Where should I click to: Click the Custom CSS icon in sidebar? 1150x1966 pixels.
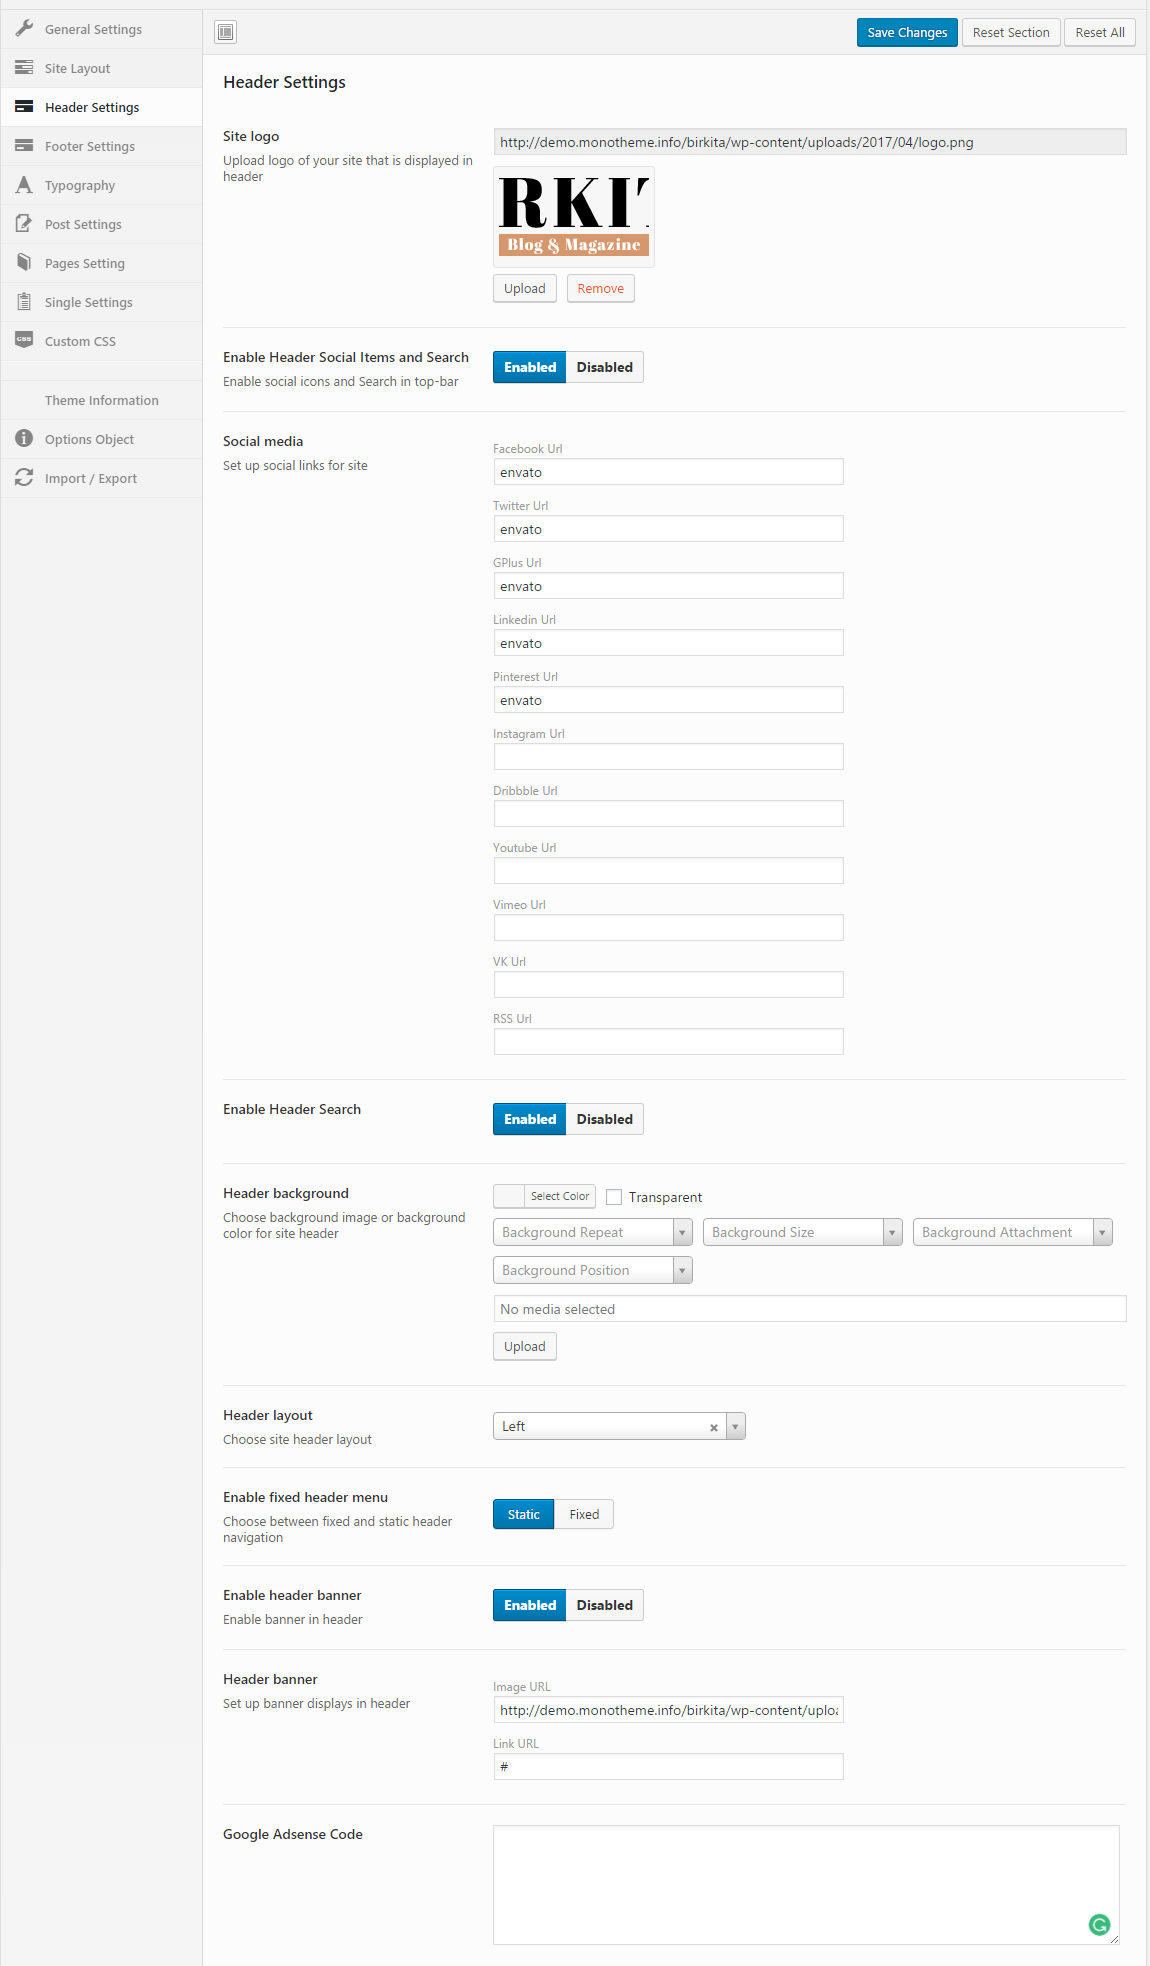click(x=24, y=340)
